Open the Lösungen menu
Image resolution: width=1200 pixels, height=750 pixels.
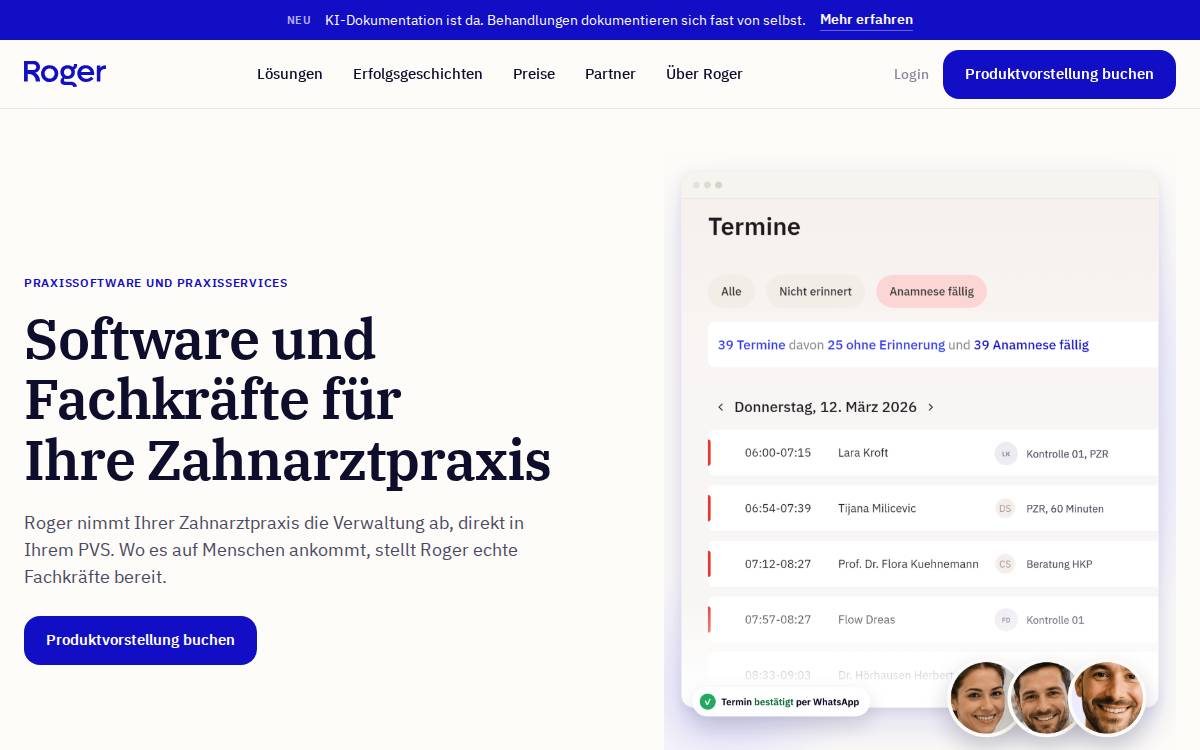pos(290,74)
